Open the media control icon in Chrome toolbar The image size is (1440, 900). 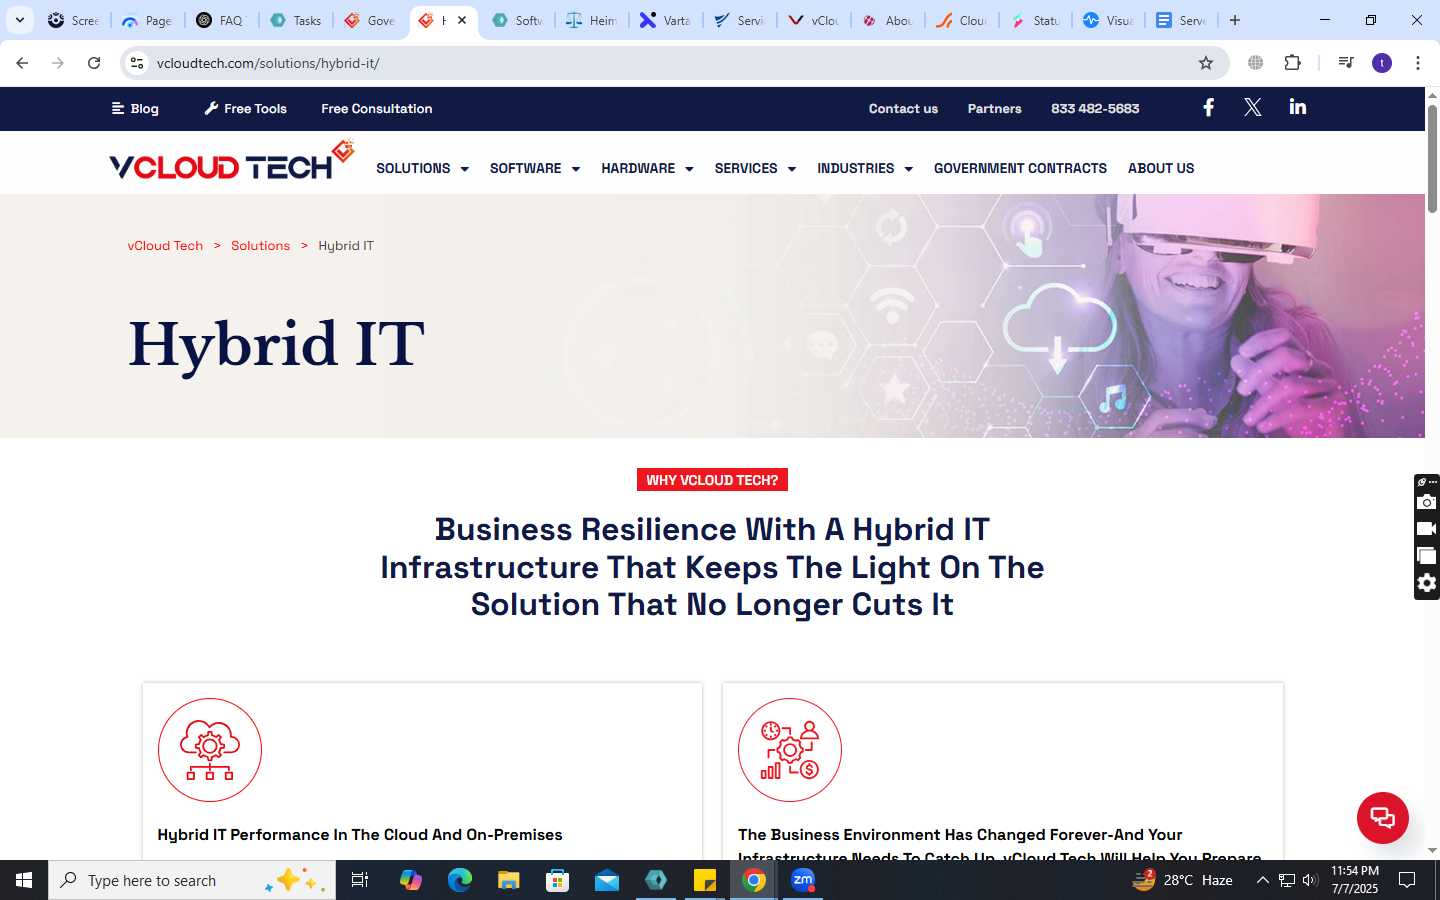point(1346,63)
